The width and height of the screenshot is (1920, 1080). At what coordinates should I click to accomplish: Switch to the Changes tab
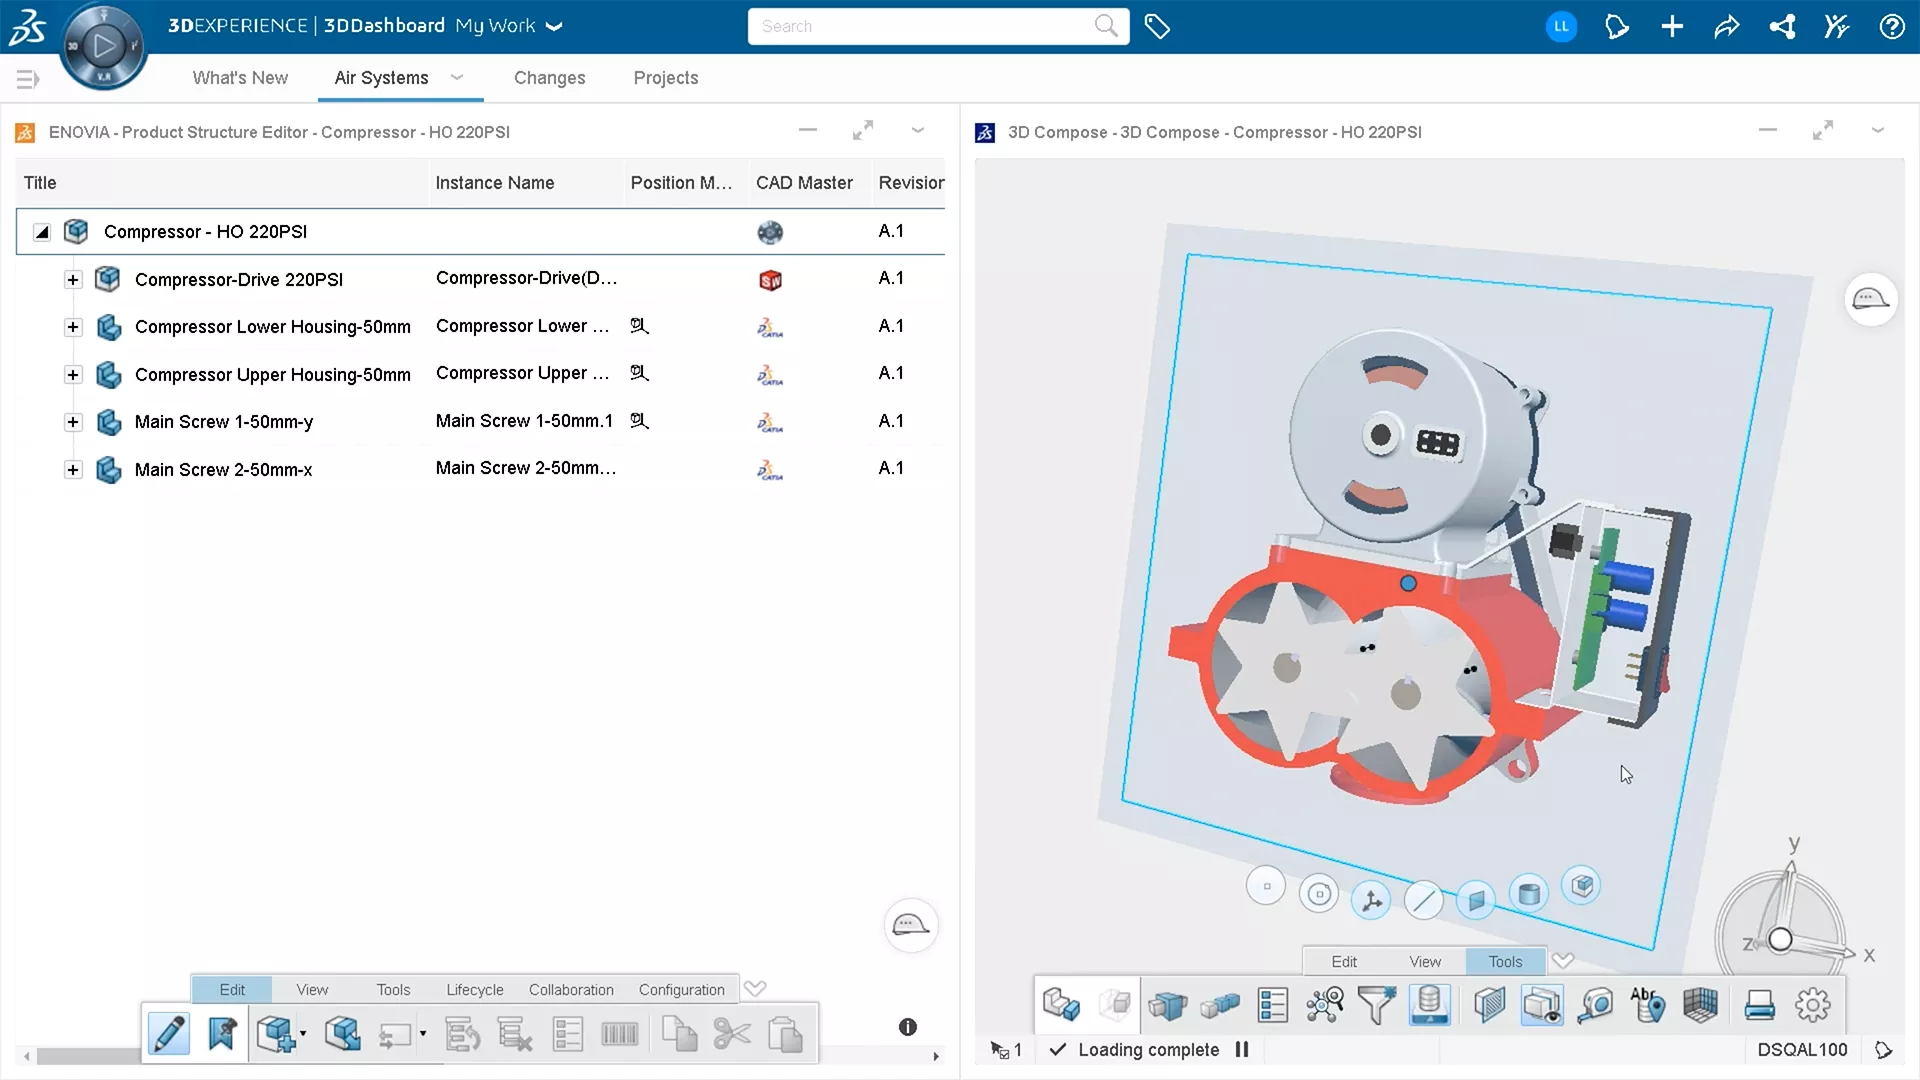pos(549,78)
